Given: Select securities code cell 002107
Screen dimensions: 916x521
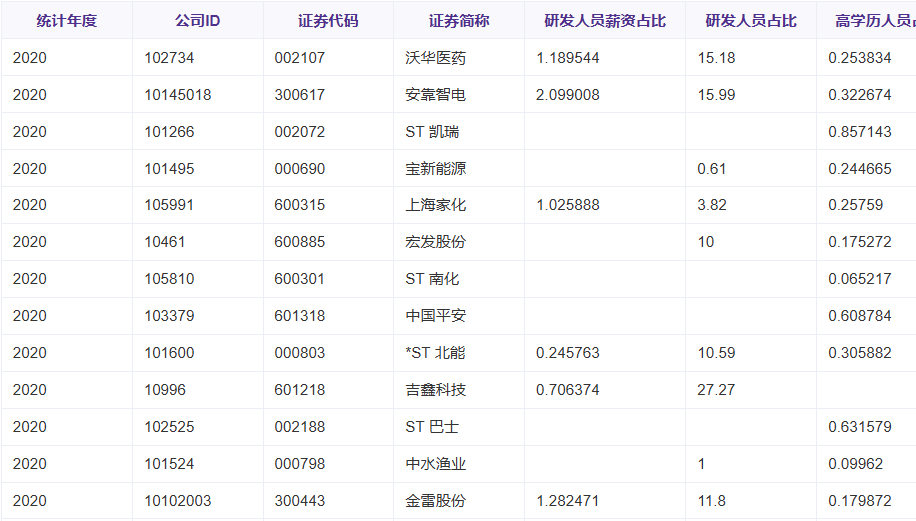Looking at the screenshot, I should point(328,58).
